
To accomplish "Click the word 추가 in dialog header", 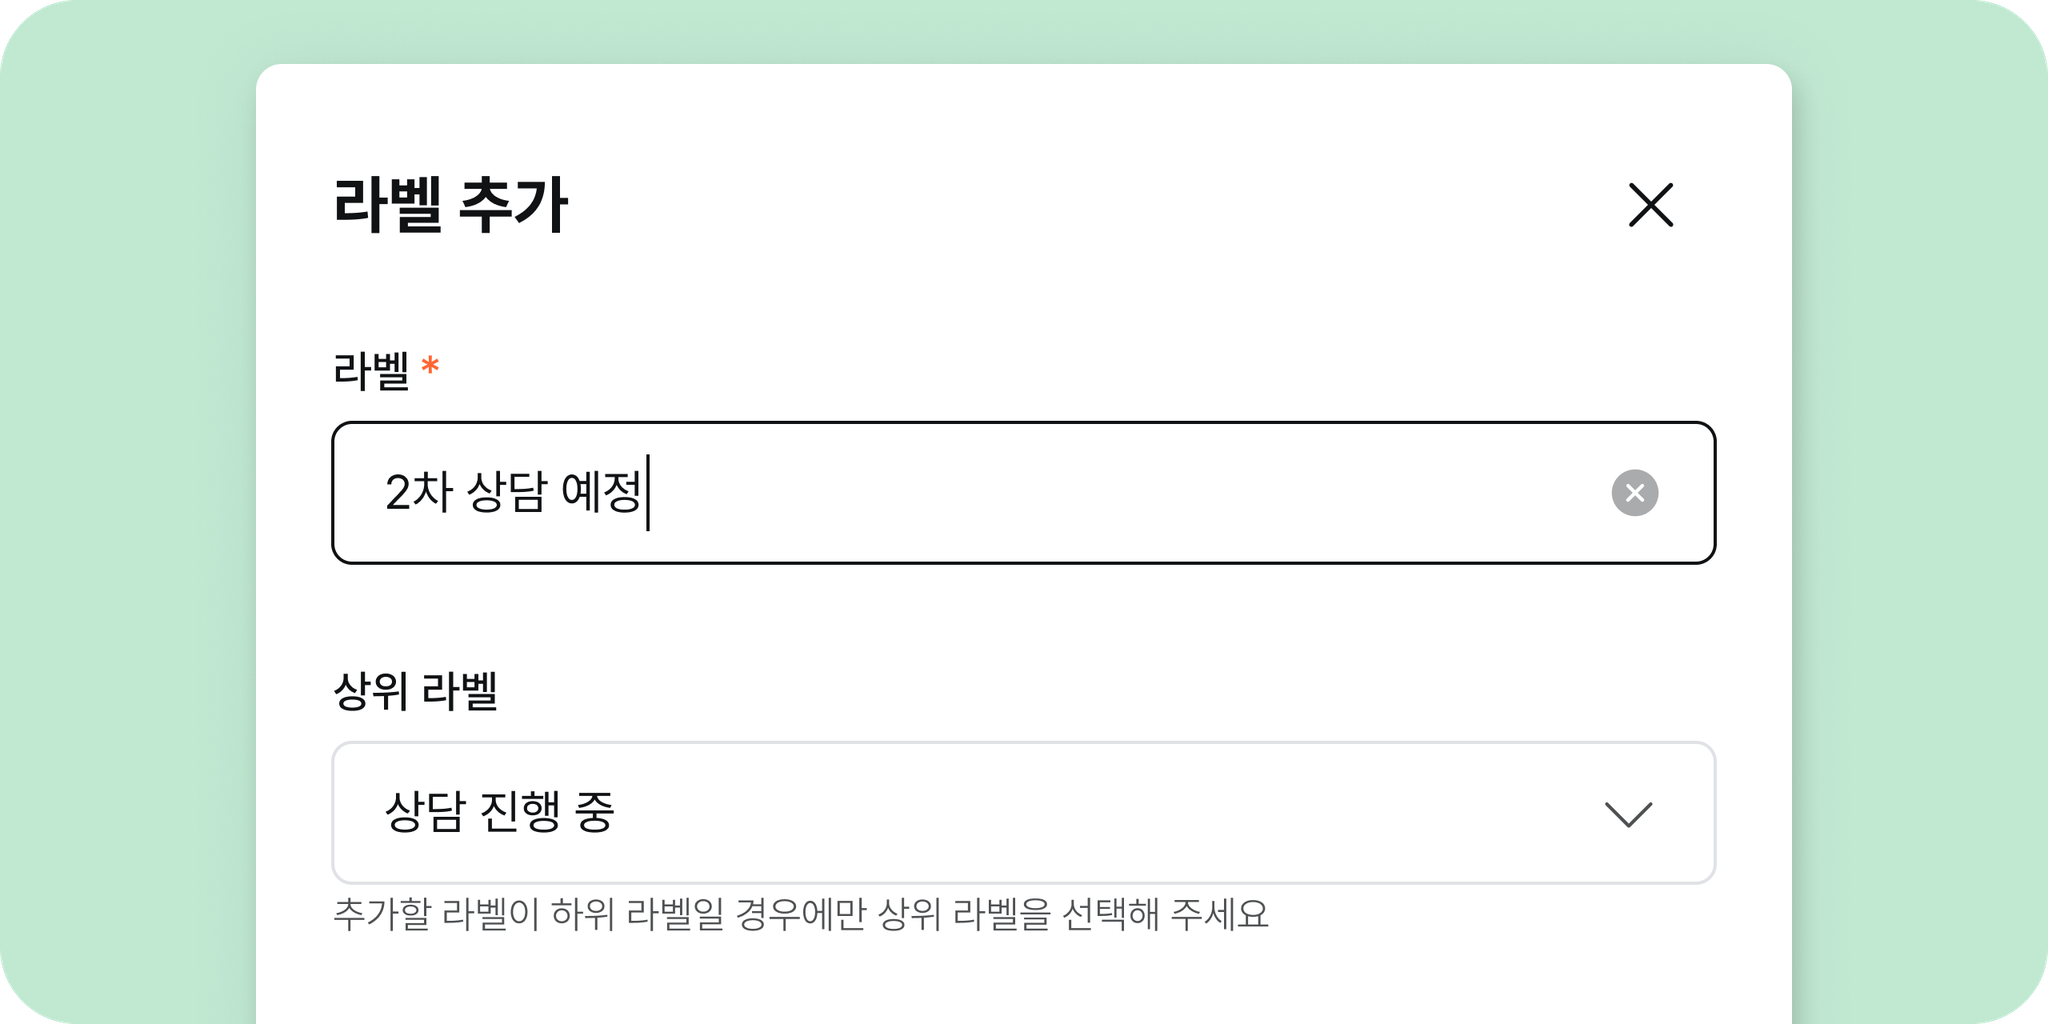I will (x=513, y=205).
